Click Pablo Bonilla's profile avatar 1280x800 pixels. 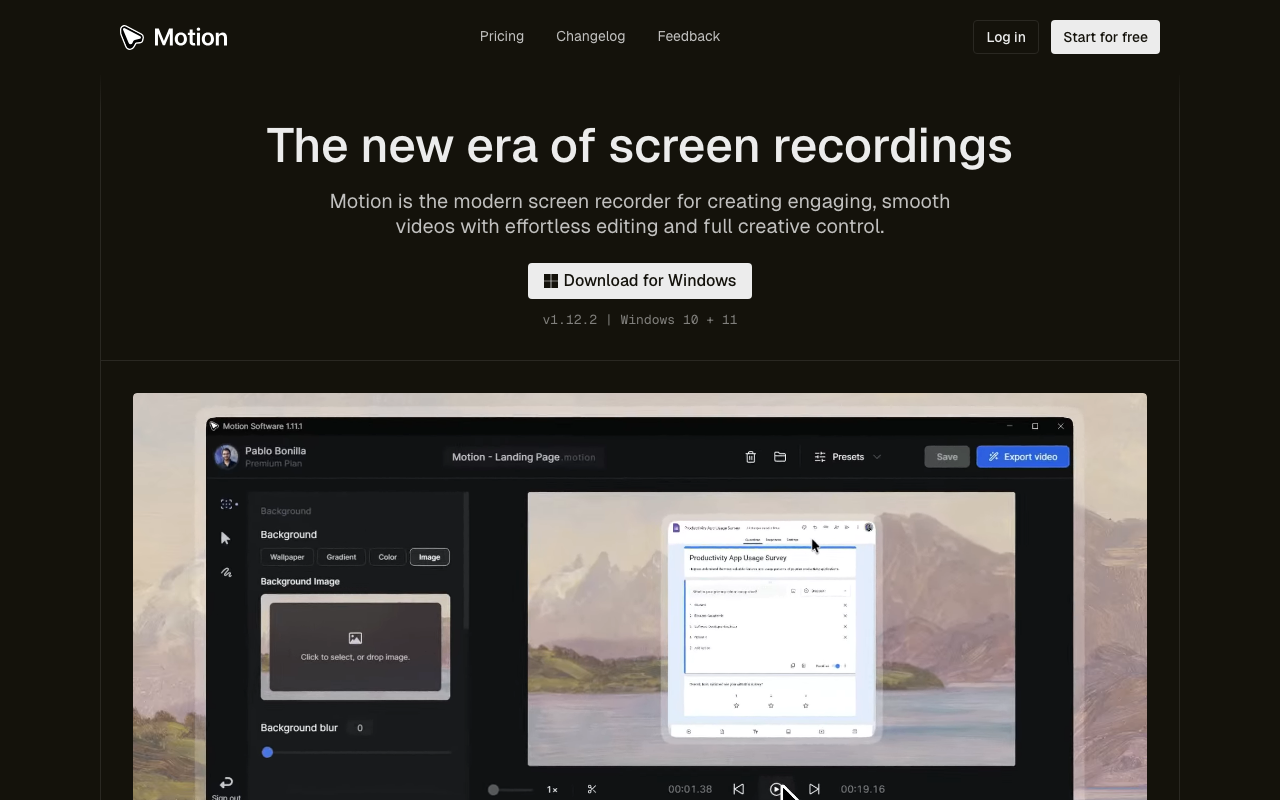(x=226, y=457)
